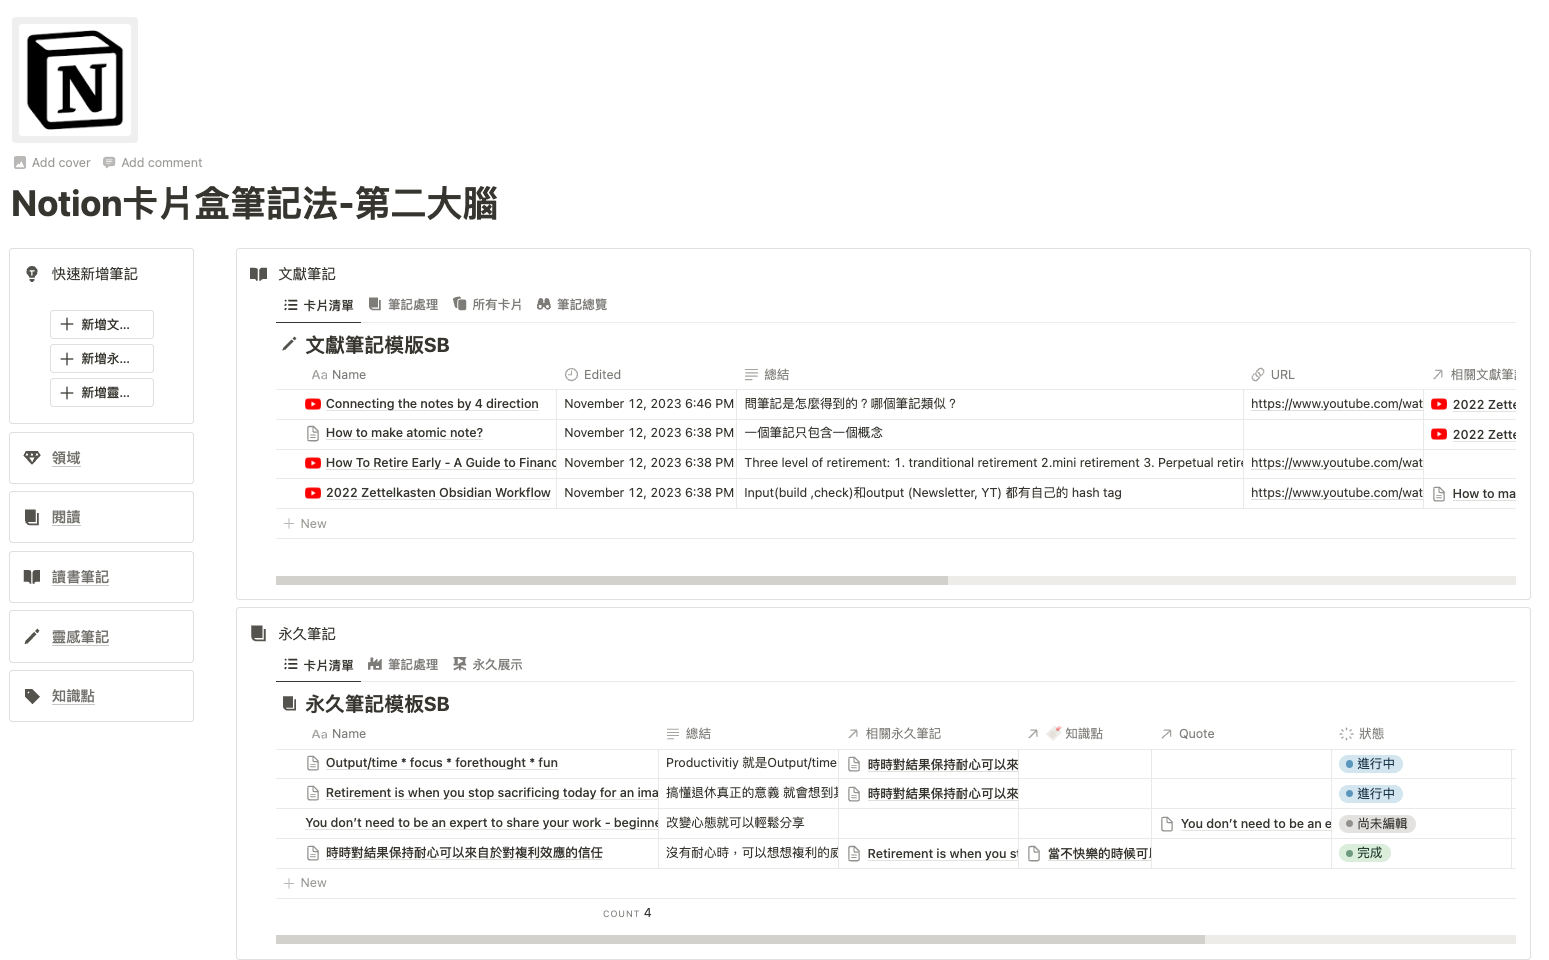Open the 尚未編輯 status tag dropdown
1549x960 pixels.
[x=1376, y=824]
